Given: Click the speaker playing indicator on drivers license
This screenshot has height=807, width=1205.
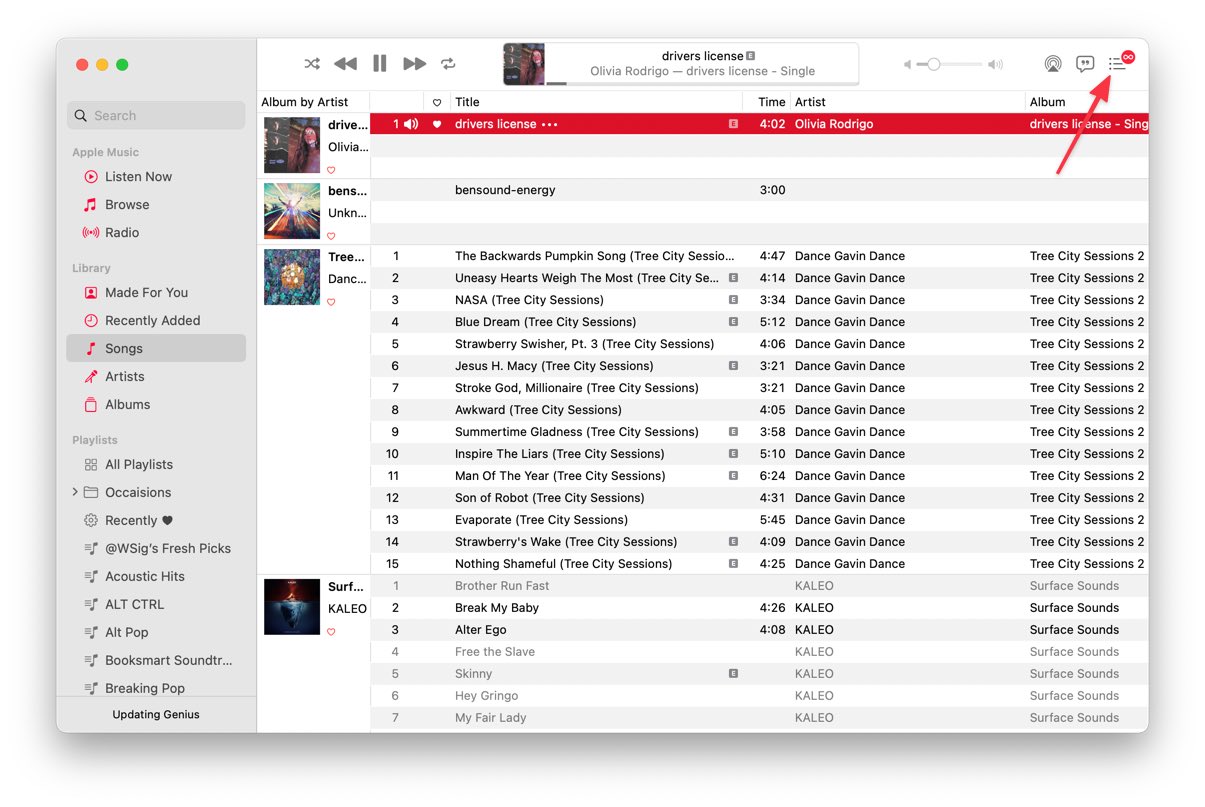Looking at the screenshot, I should (411, 124).
